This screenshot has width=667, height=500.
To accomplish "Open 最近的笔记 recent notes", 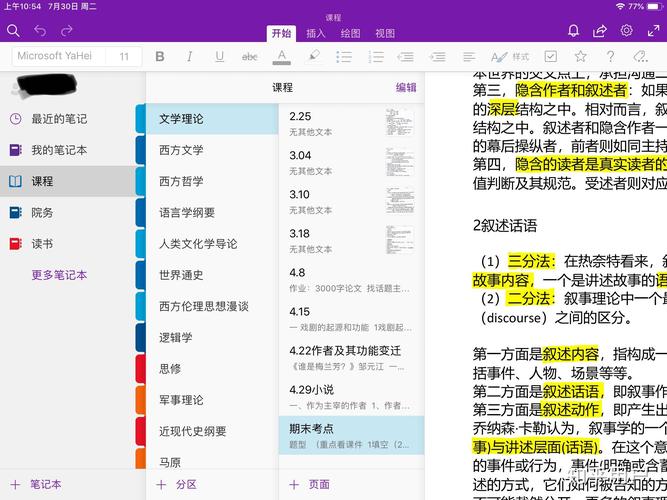I will pos(68,119).
